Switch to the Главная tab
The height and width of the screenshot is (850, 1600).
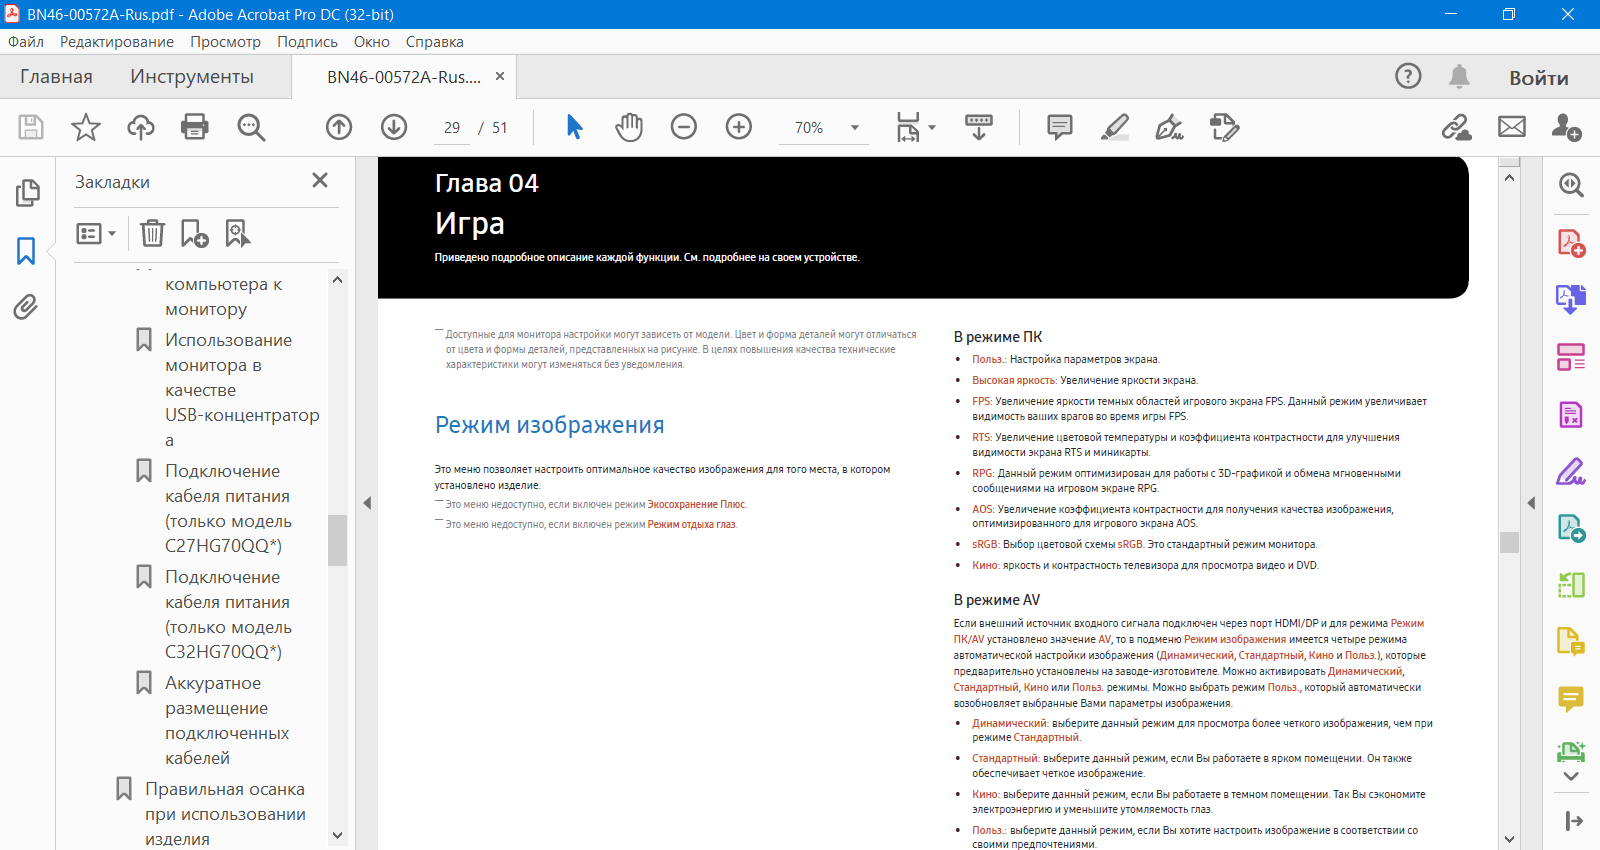coord(56,77)
